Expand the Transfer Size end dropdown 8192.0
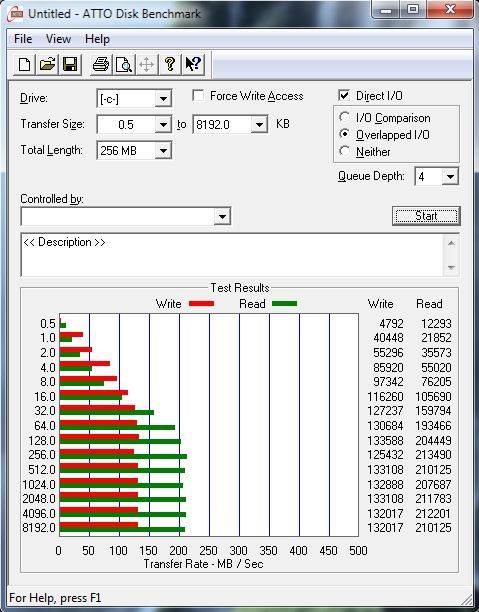 259,125
